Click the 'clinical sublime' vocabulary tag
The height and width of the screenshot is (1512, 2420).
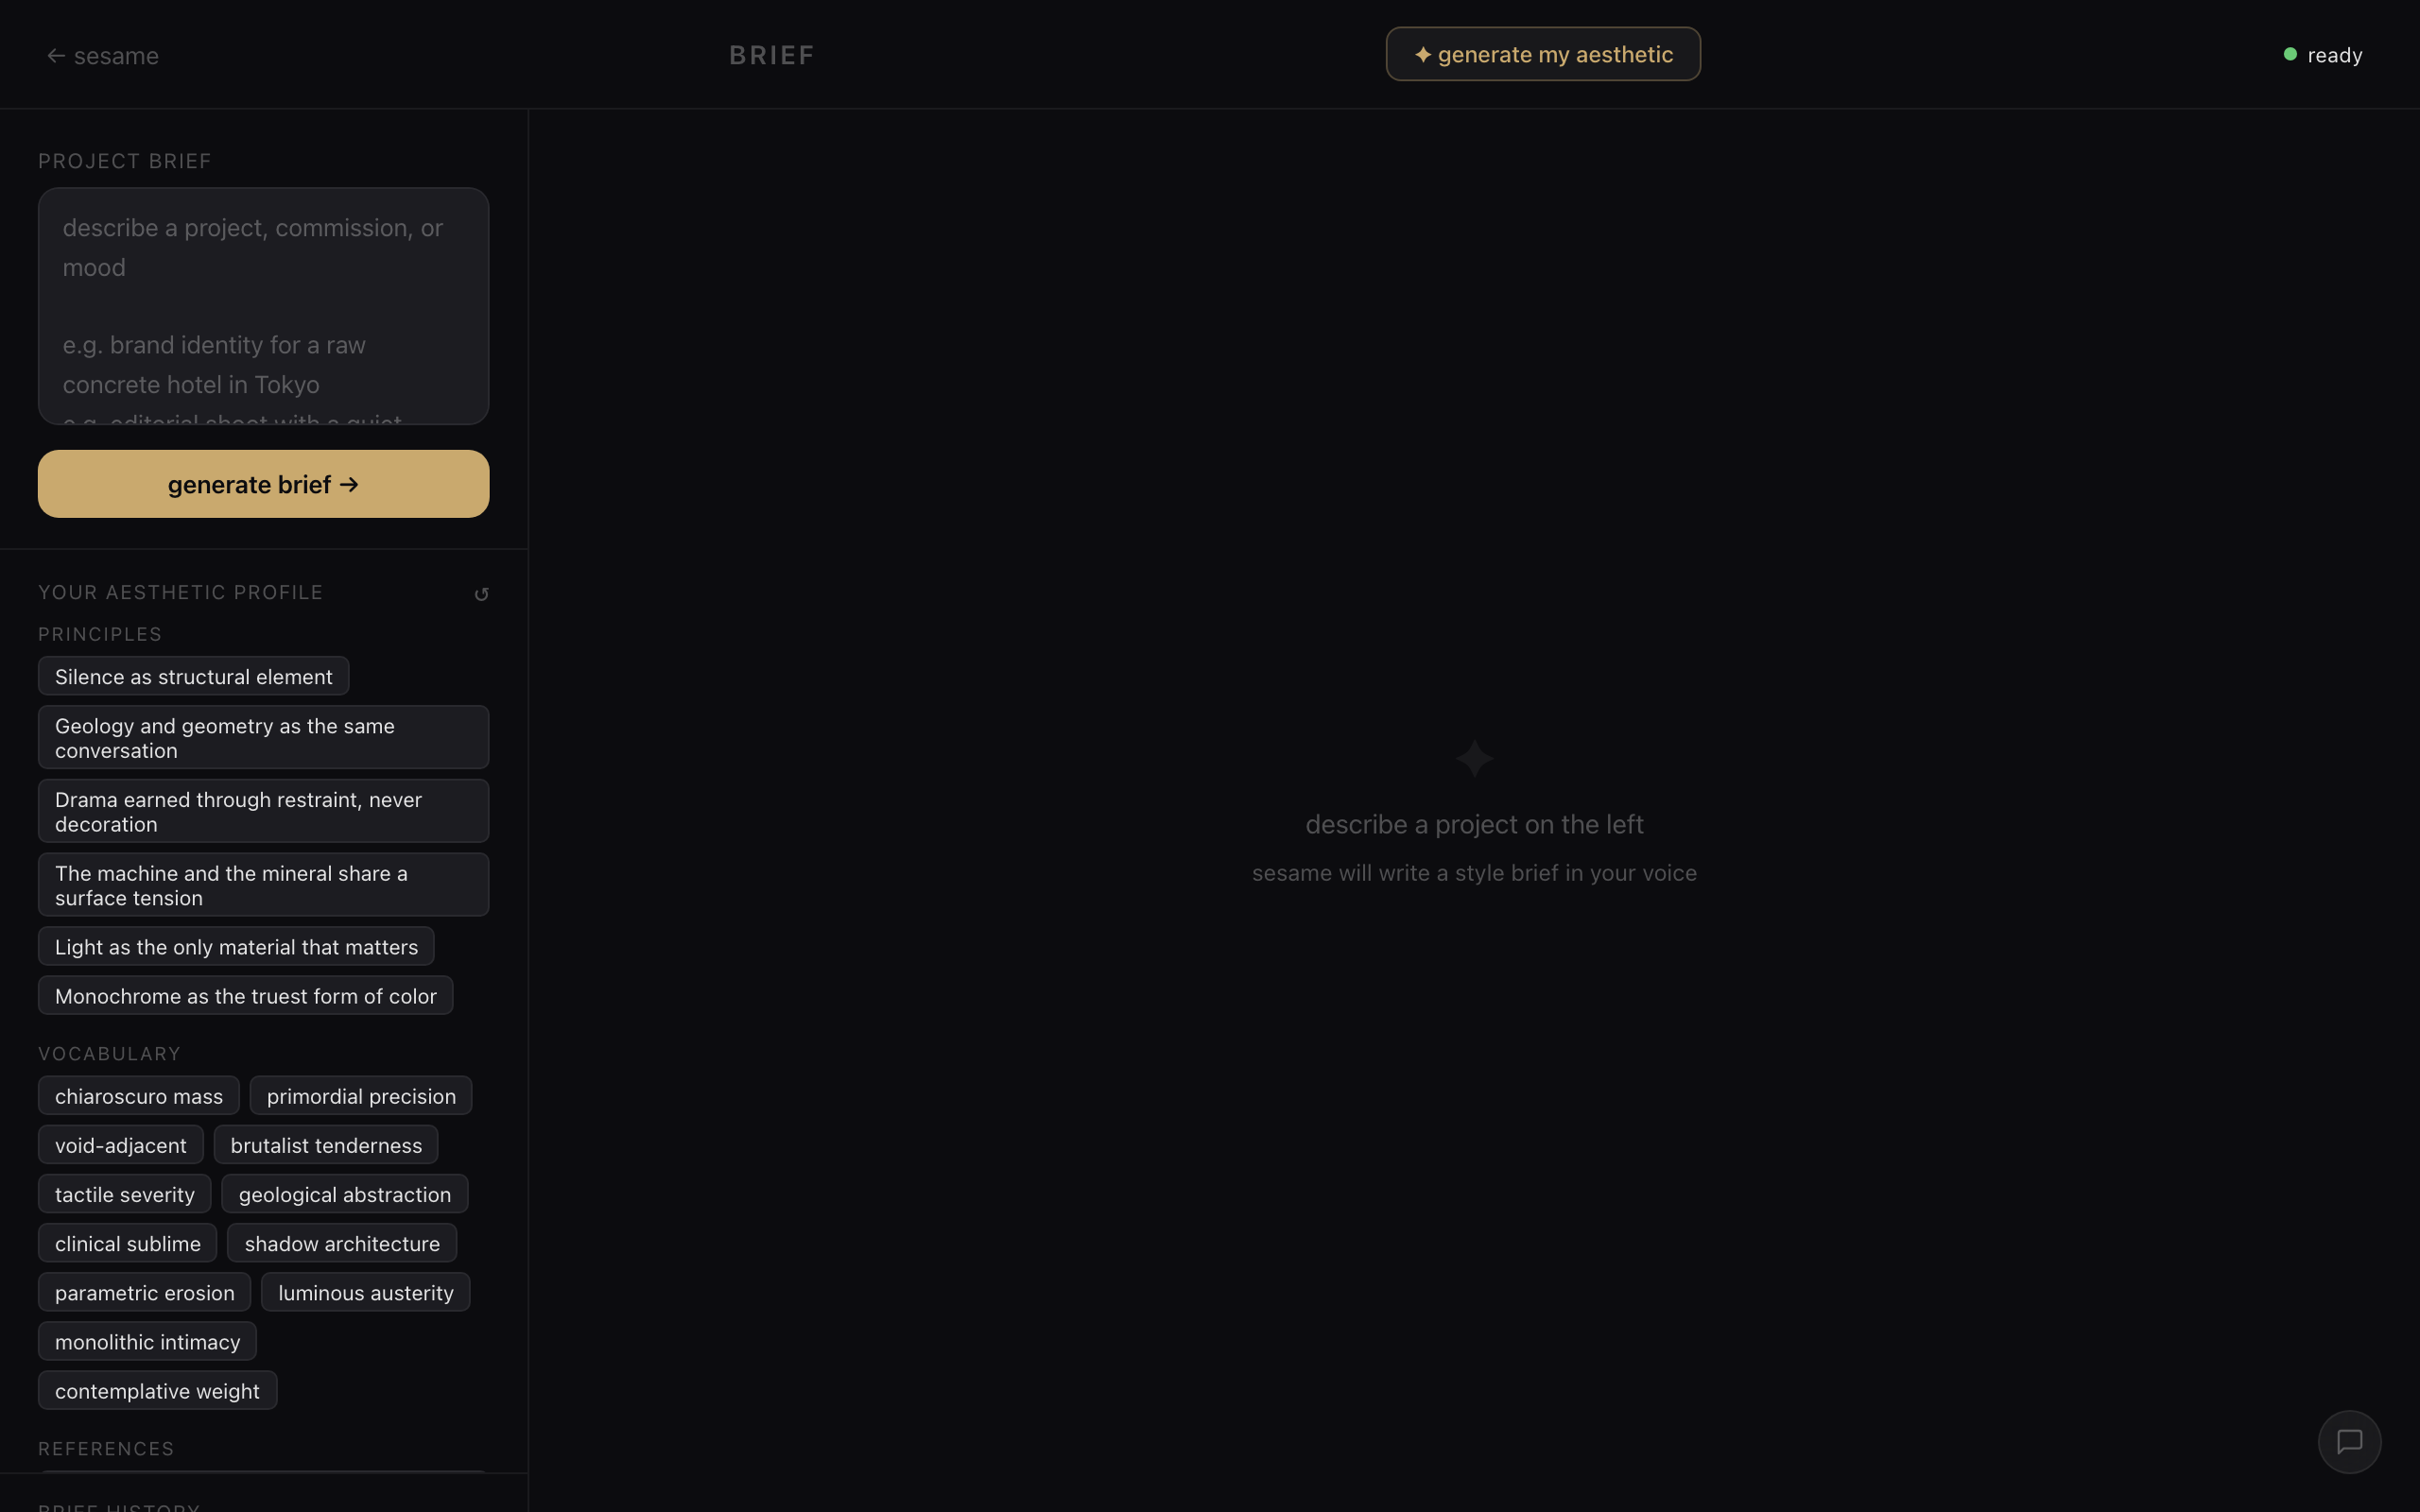128,1243
